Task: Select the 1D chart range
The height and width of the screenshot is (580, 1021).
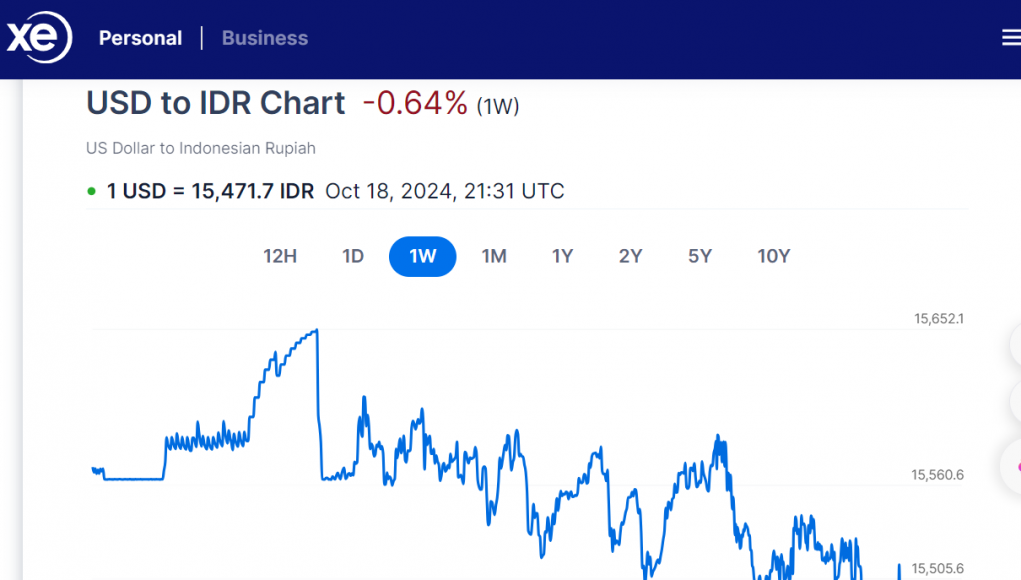Action: 353,256
